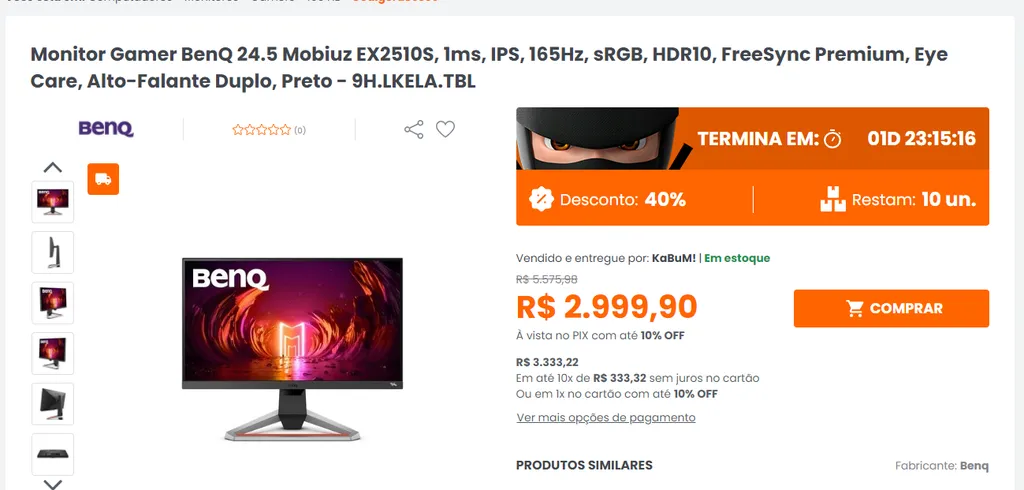Select the side-profile monitor thumbnail
The width and height of the screenshot is (1024, 490).
(x=53, y=252)
